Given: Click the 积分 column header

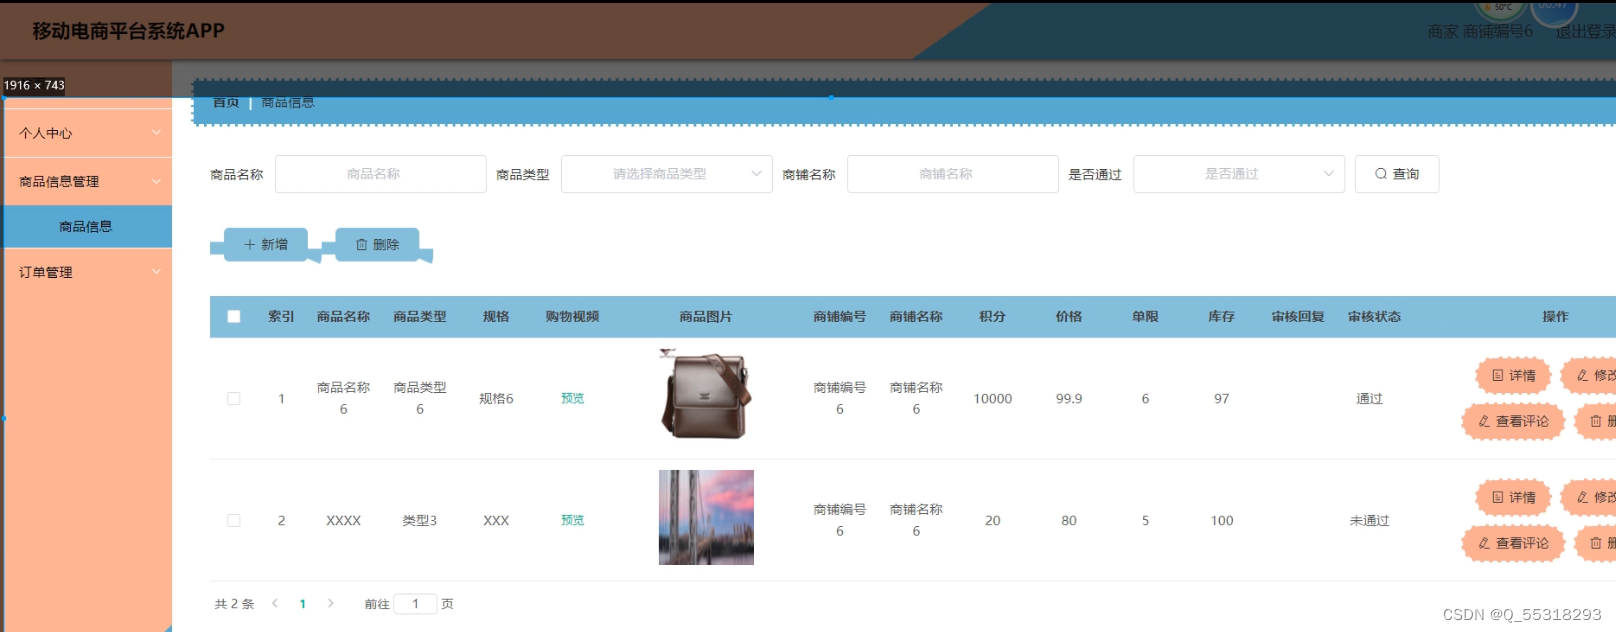Looking at the screenshot, I should tap(992, 317).
